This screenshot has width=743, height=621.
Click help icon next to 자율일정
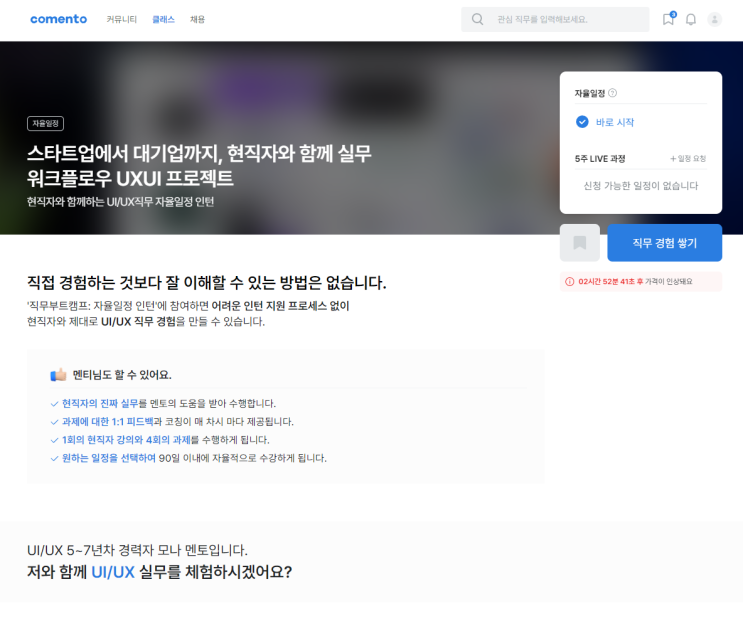(612, 93)
